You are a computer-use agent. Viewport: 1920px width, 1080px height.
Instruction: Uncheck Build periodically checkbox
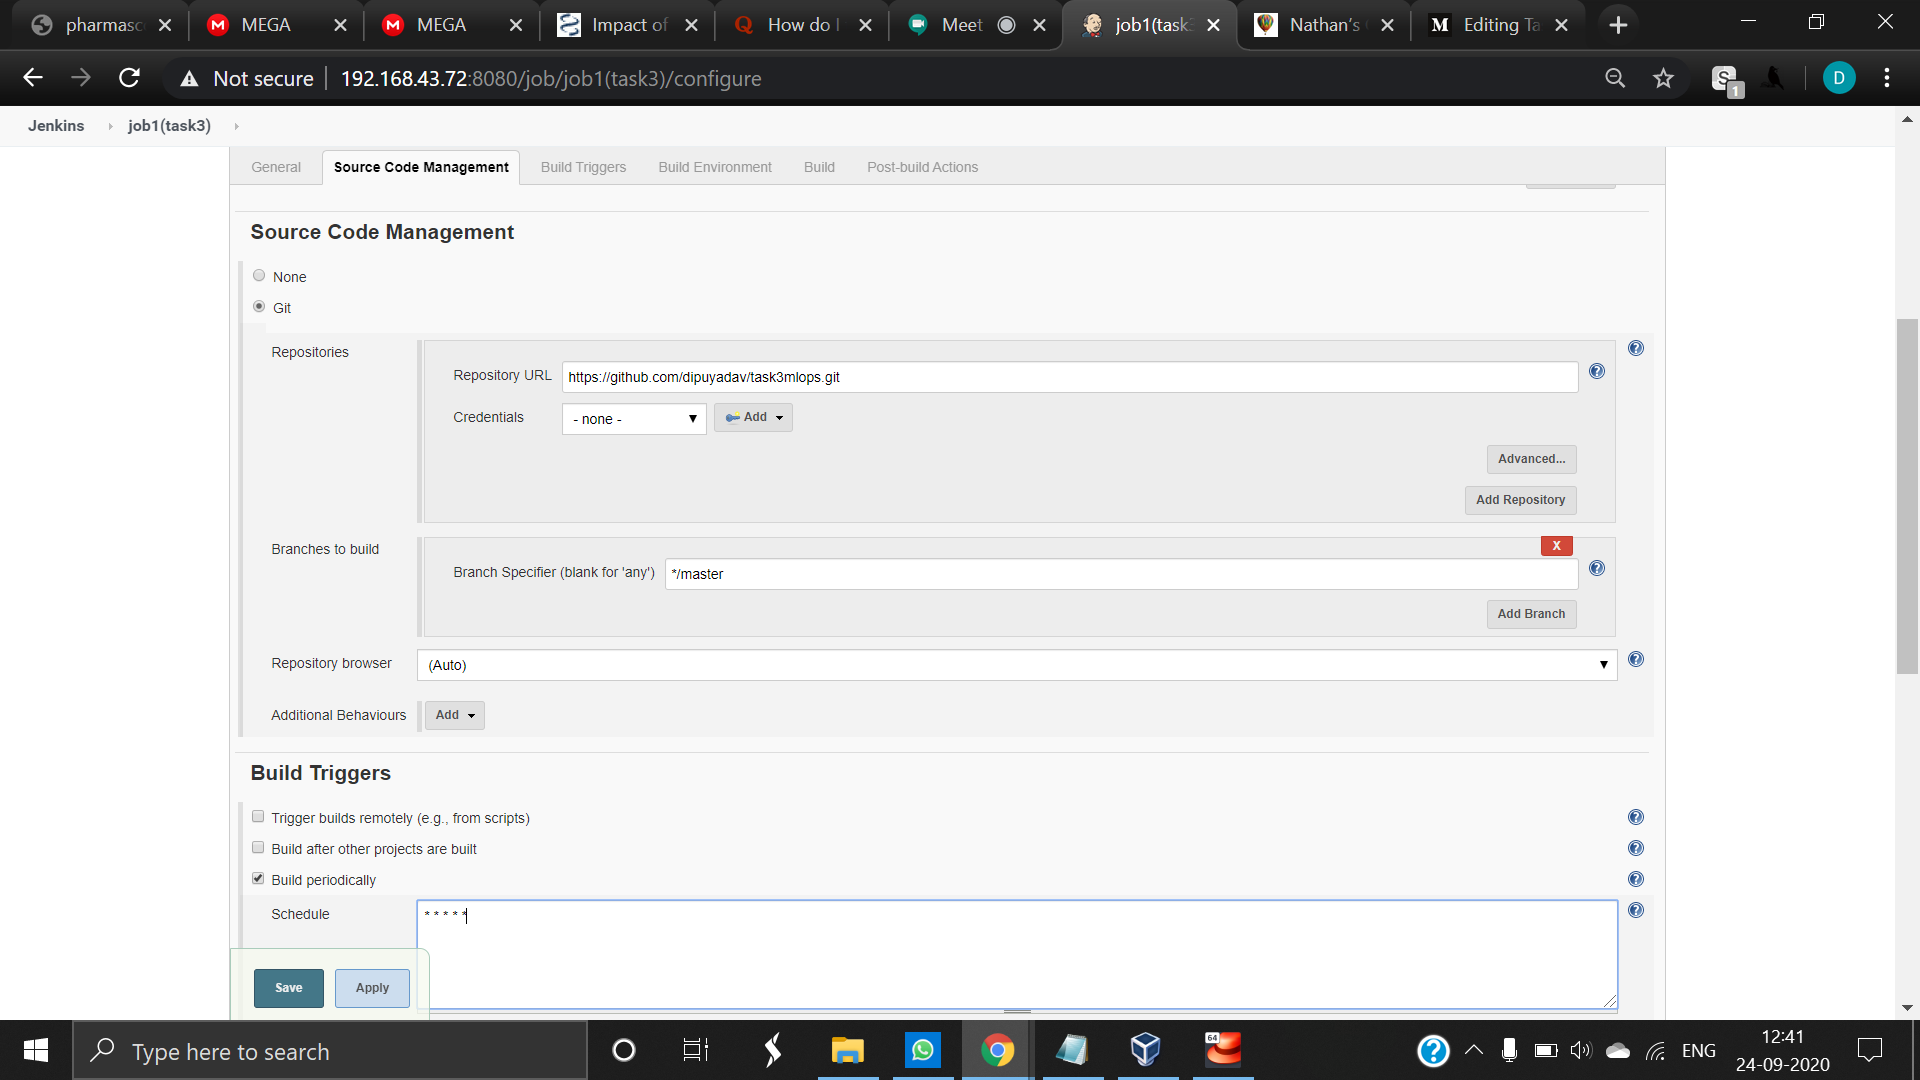pyautogui.click(x=258, y=879)
